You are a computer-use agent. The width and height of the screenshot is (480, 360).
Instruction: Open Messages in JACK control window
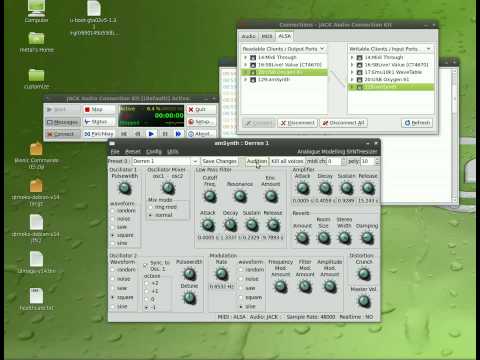[x=63, y=122]
